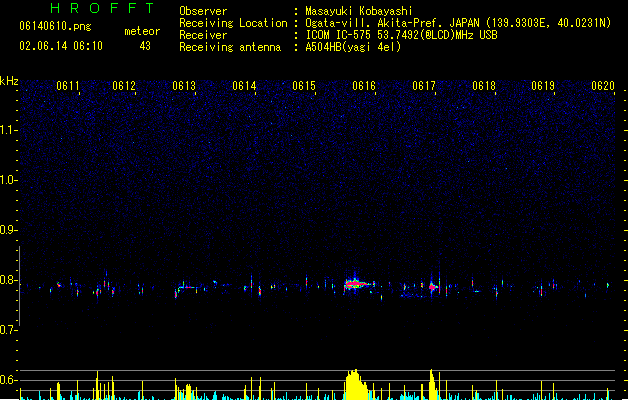Click the meteor count 43
This screenshot has width=629, height=400.
[145, 46]
